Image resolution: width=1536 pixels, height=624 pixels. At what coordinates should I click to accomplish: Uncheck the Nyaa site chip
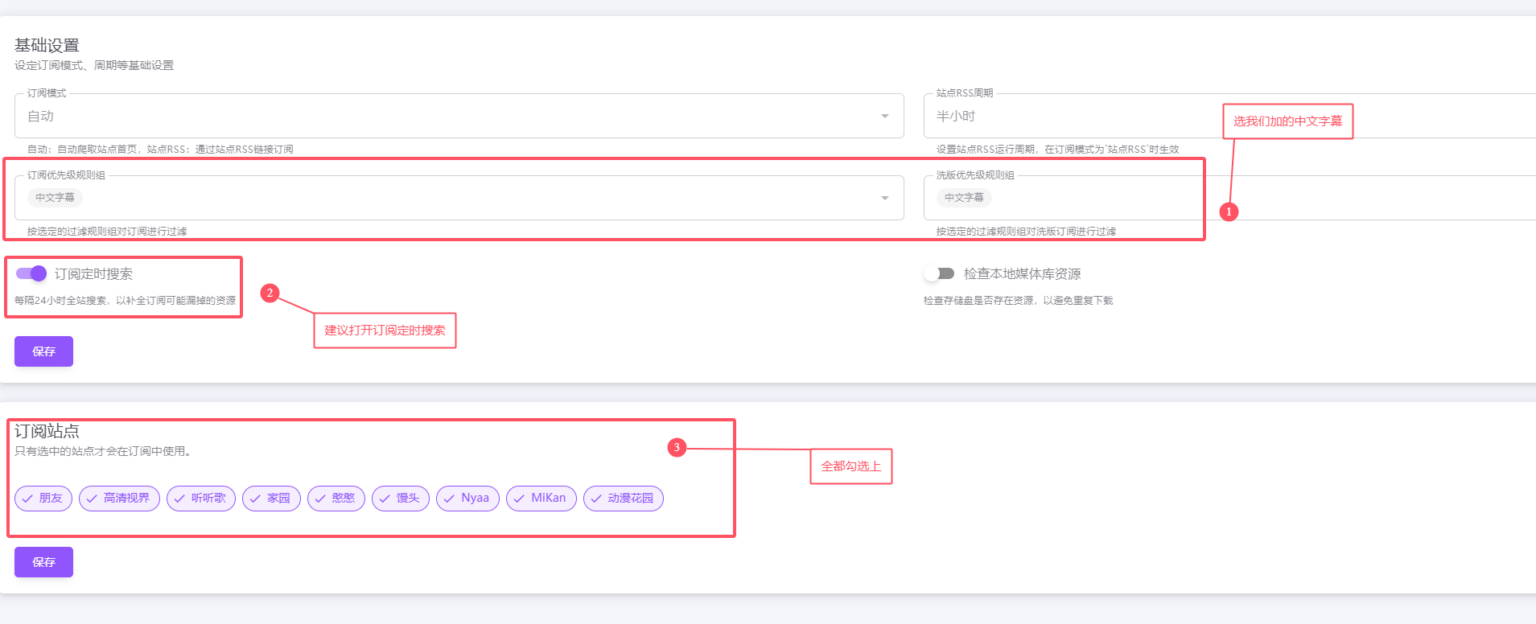467,498
